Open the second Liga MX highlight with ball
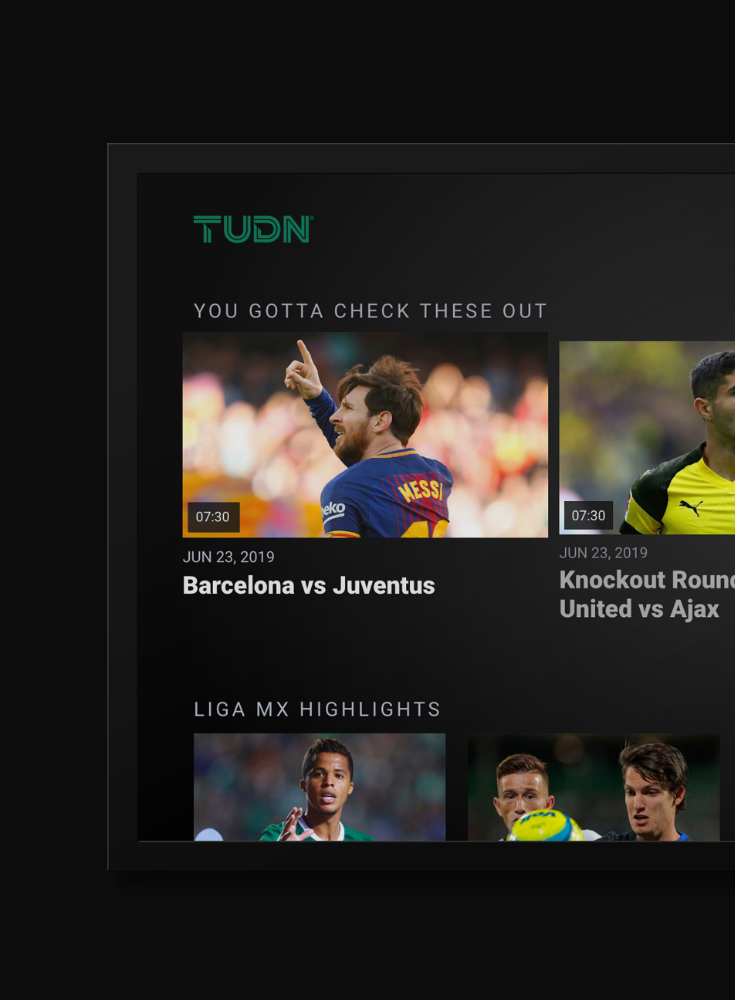The width and height of the screenshot is (735, 1000). click(593, 787)
